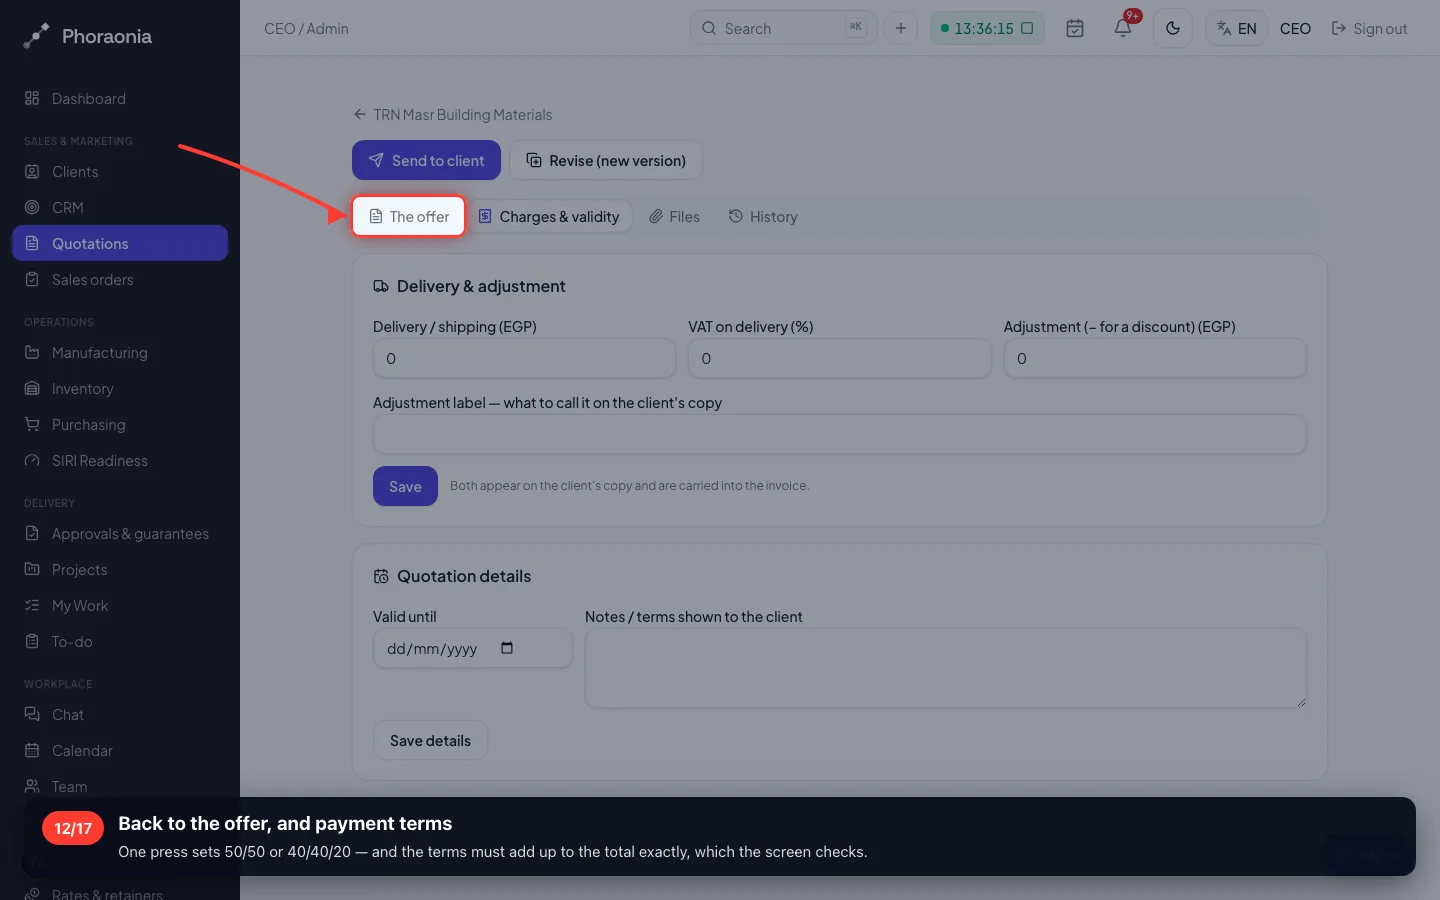Open the To-do list
1440x900 pixels.
[120, 642]
